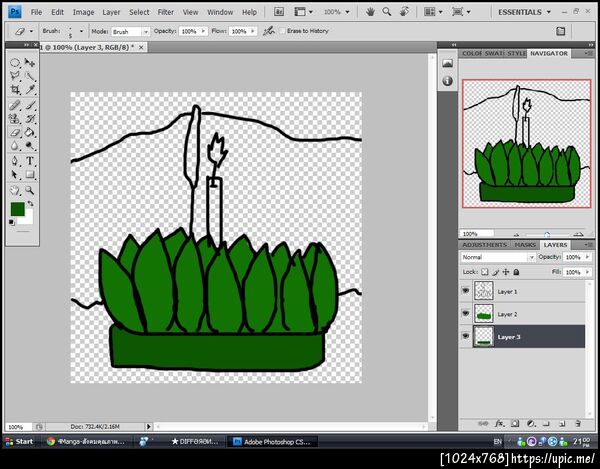Pick the Paint Bucket tool
Screen dimensions: 600x469
pyautogui.click(x=30, y=132)
